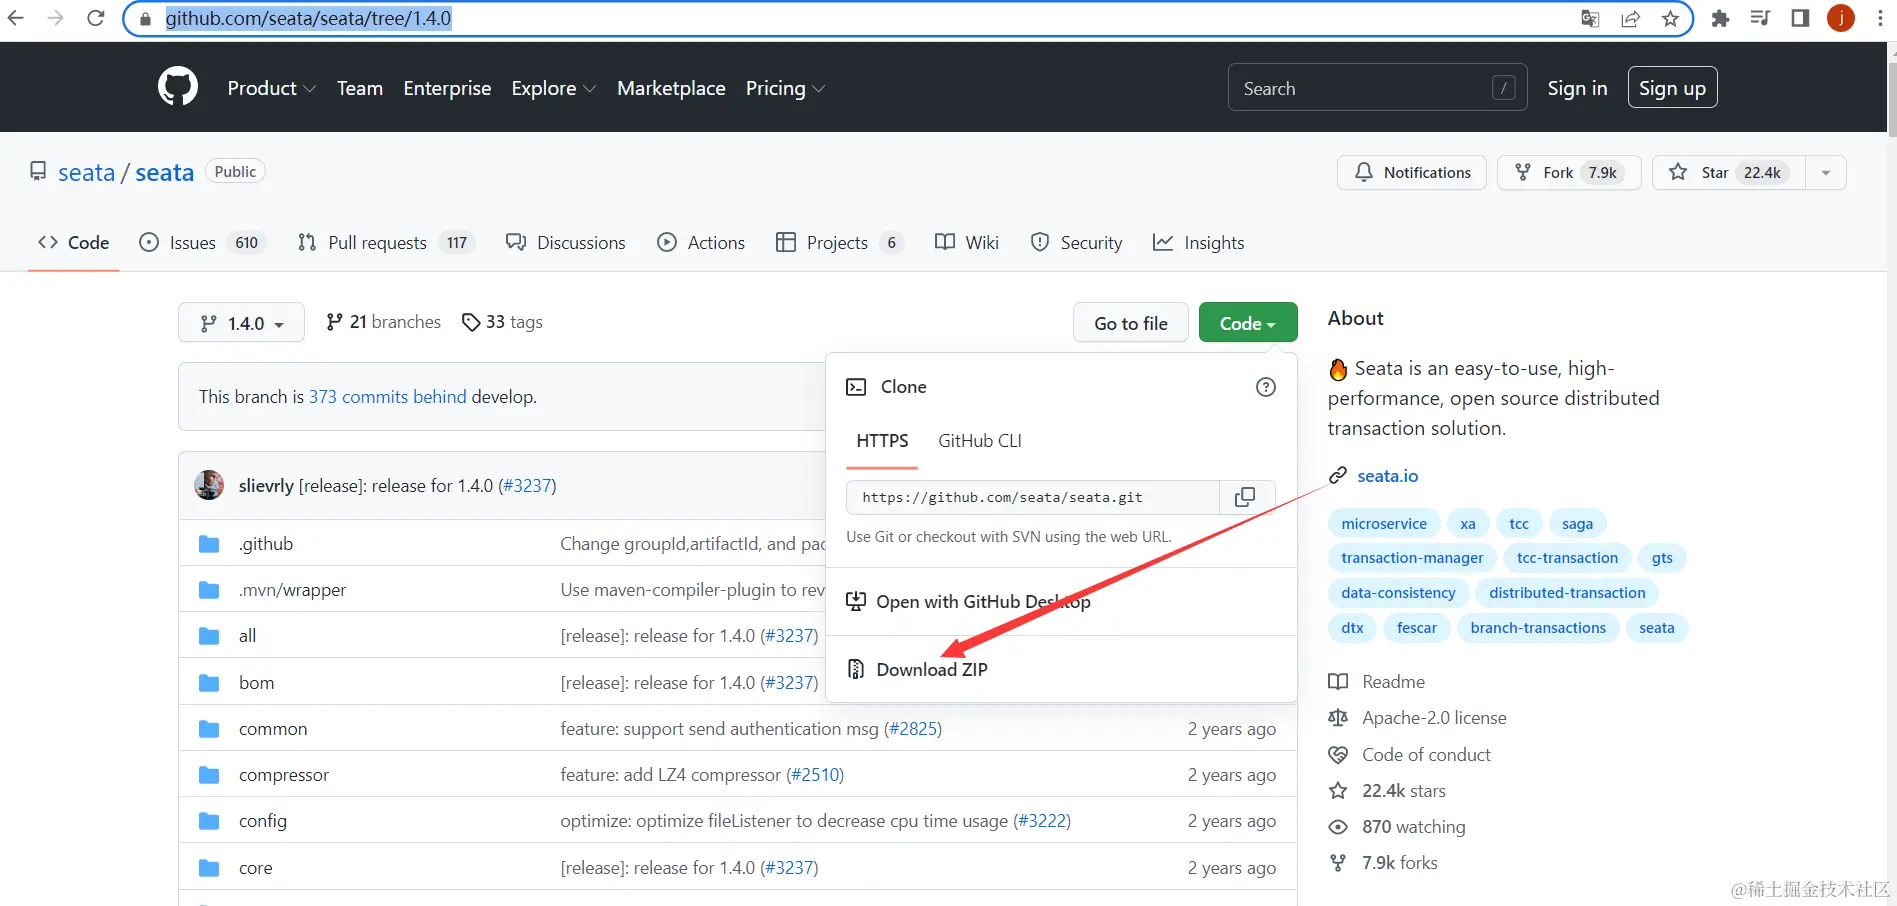1897x906 pixels.
Task: Toggle the green Code dropdown
Action: point(1248,323)
